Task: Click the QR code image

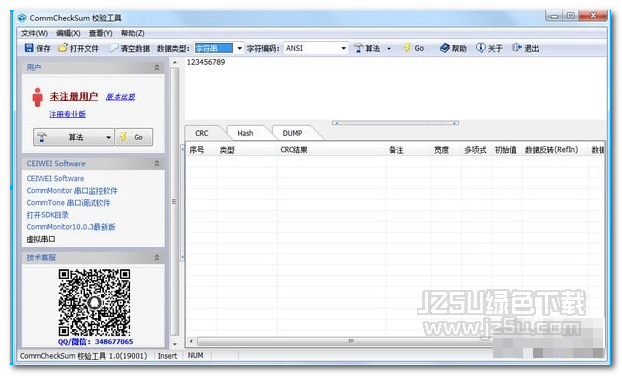Action: [x=94, y=302]
